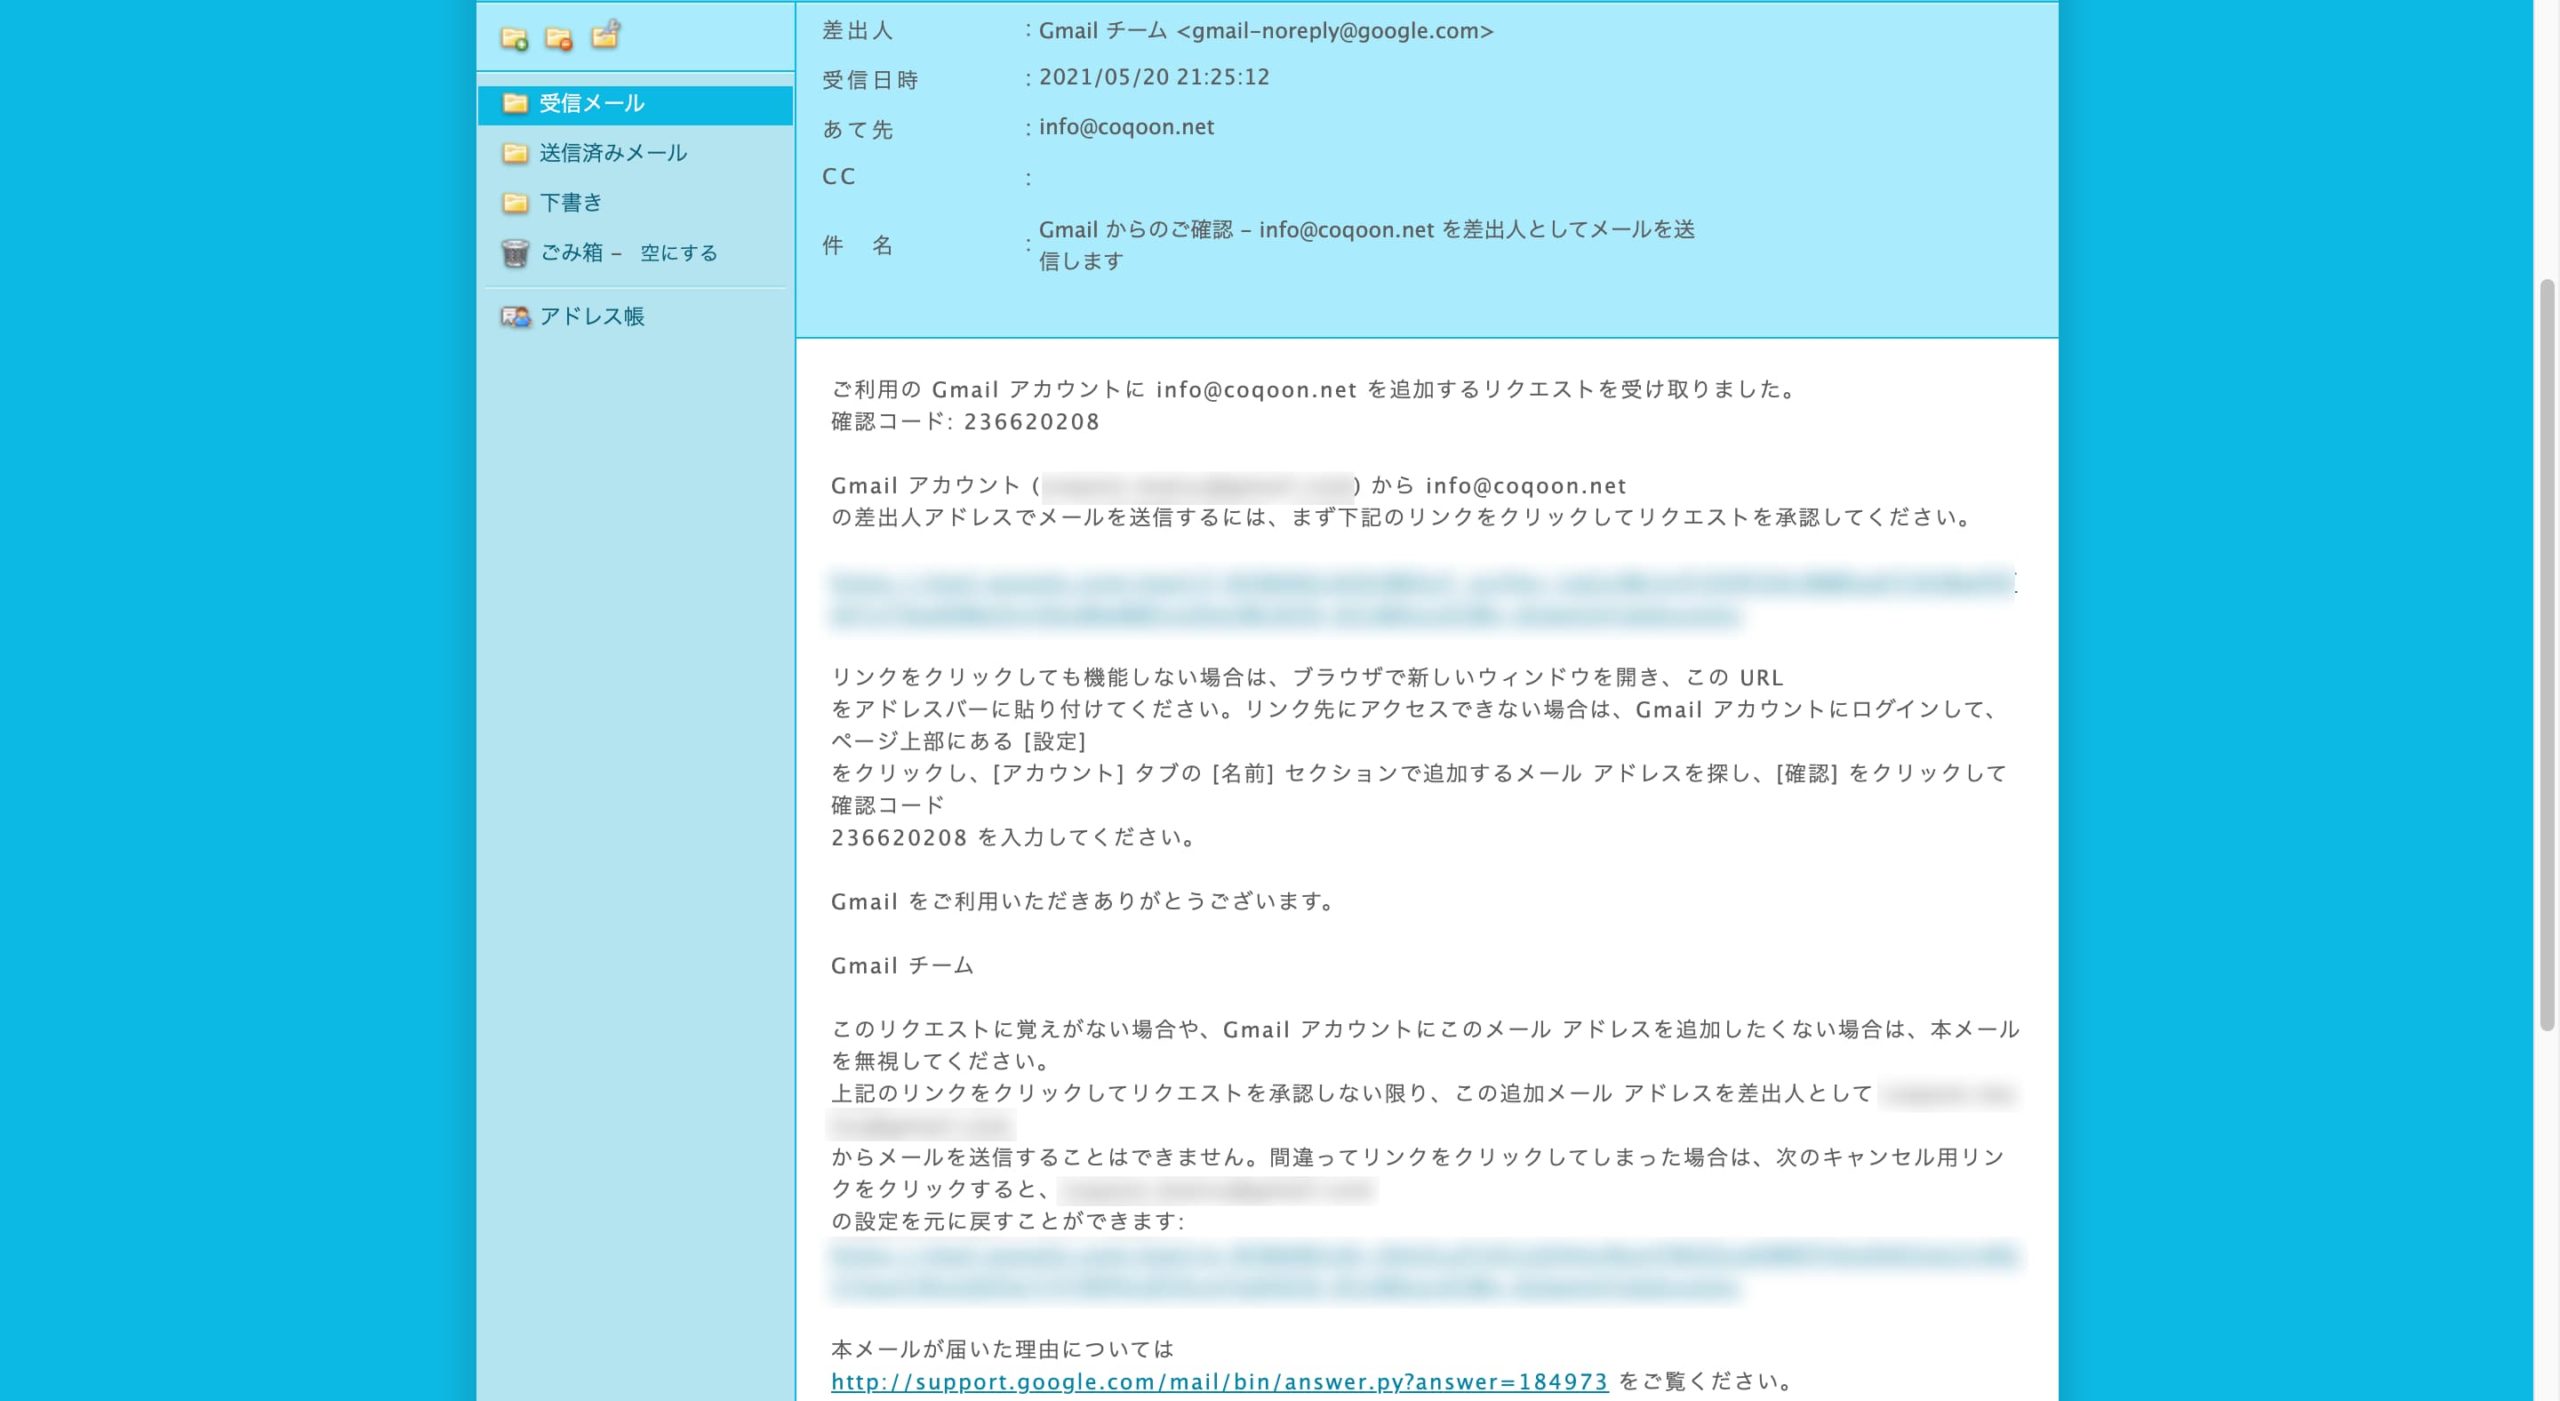This screenshot has height=1401, width=2560.
Task: Click the 受信日時 field label
Action: click(870, 80)
